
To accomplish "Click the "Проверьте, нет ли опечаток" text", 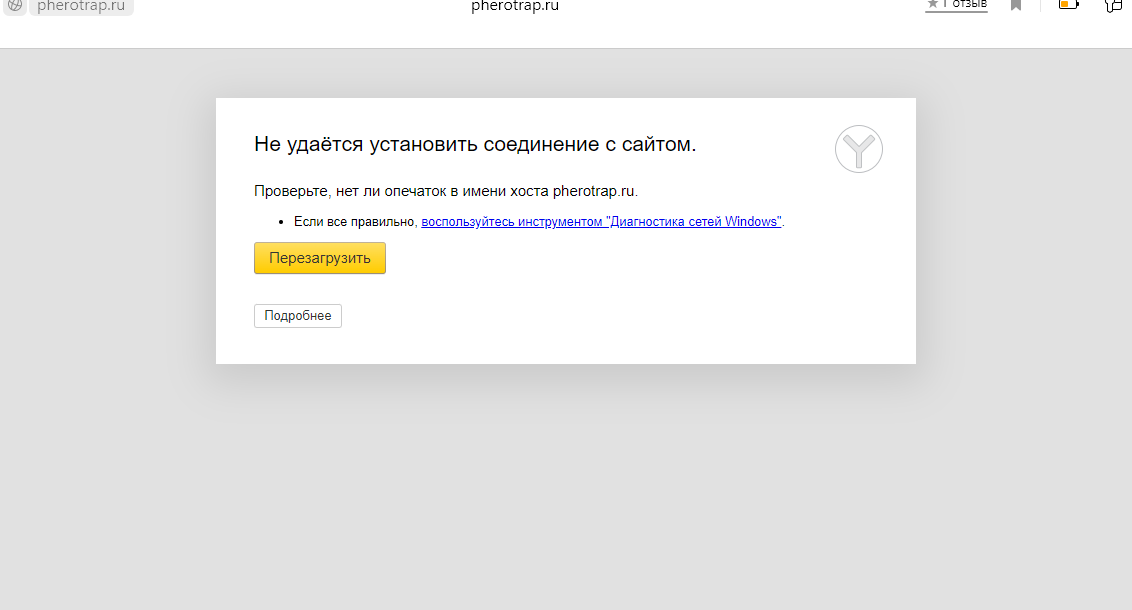I will pyautogui.click(x=445, y=191).
